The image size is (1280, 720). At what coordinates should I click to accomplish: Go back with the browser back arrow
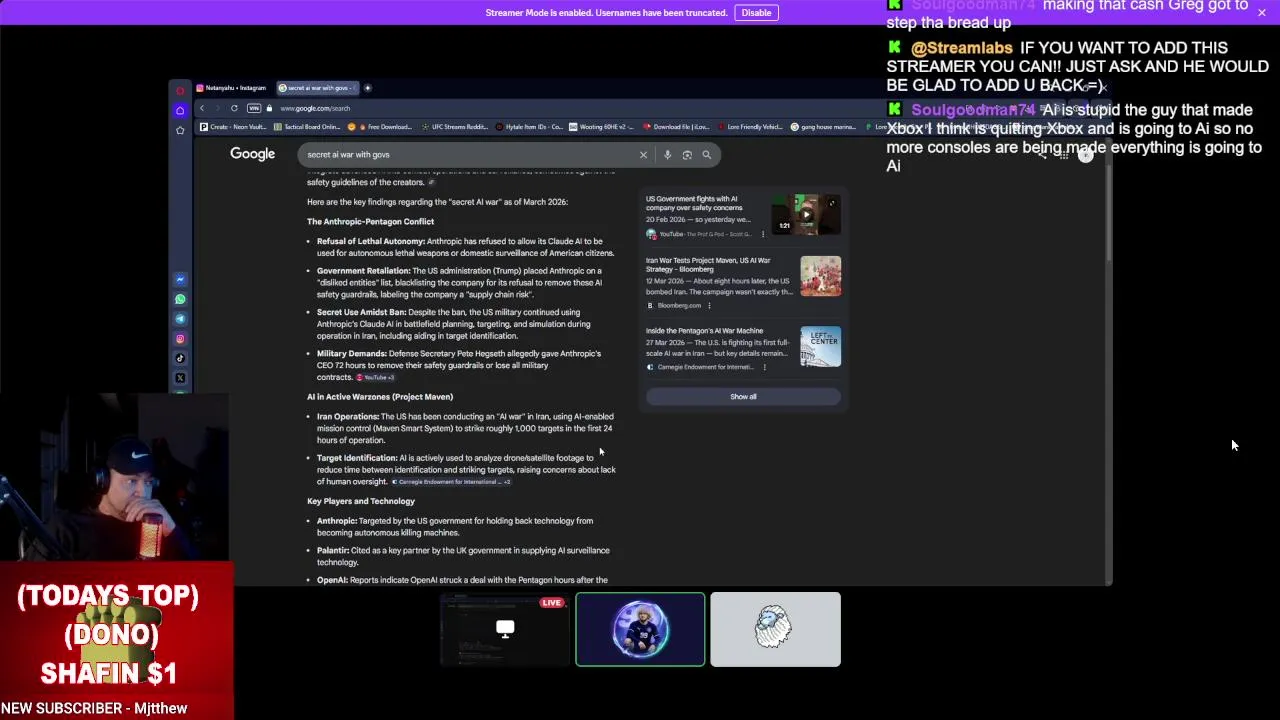(x=201, y=108)
